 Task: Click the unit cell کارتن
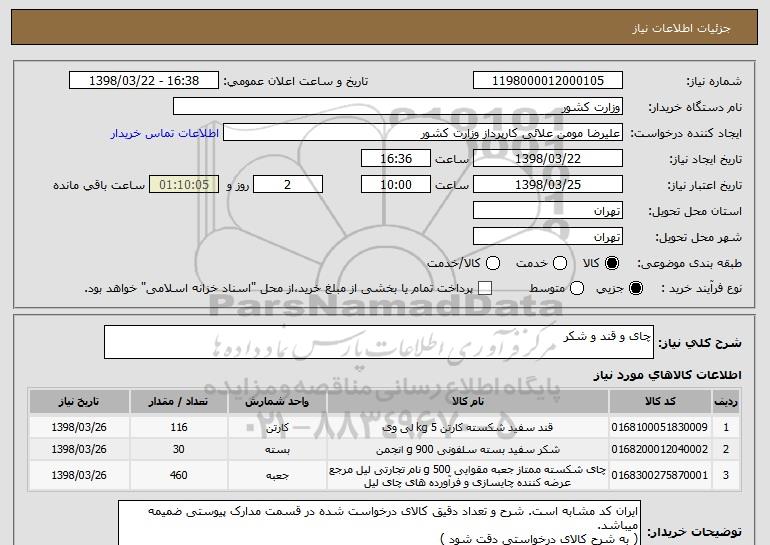pos(277,428)
